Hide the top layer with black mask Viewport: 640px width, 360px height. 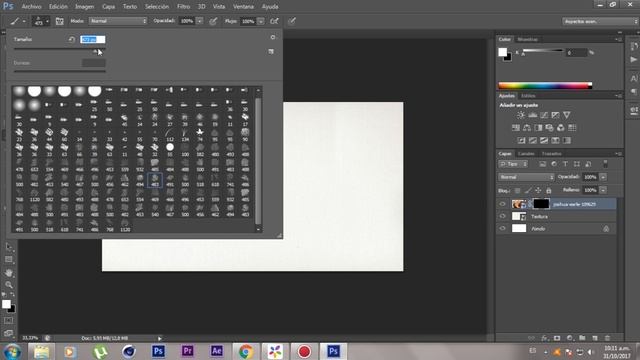502,204
